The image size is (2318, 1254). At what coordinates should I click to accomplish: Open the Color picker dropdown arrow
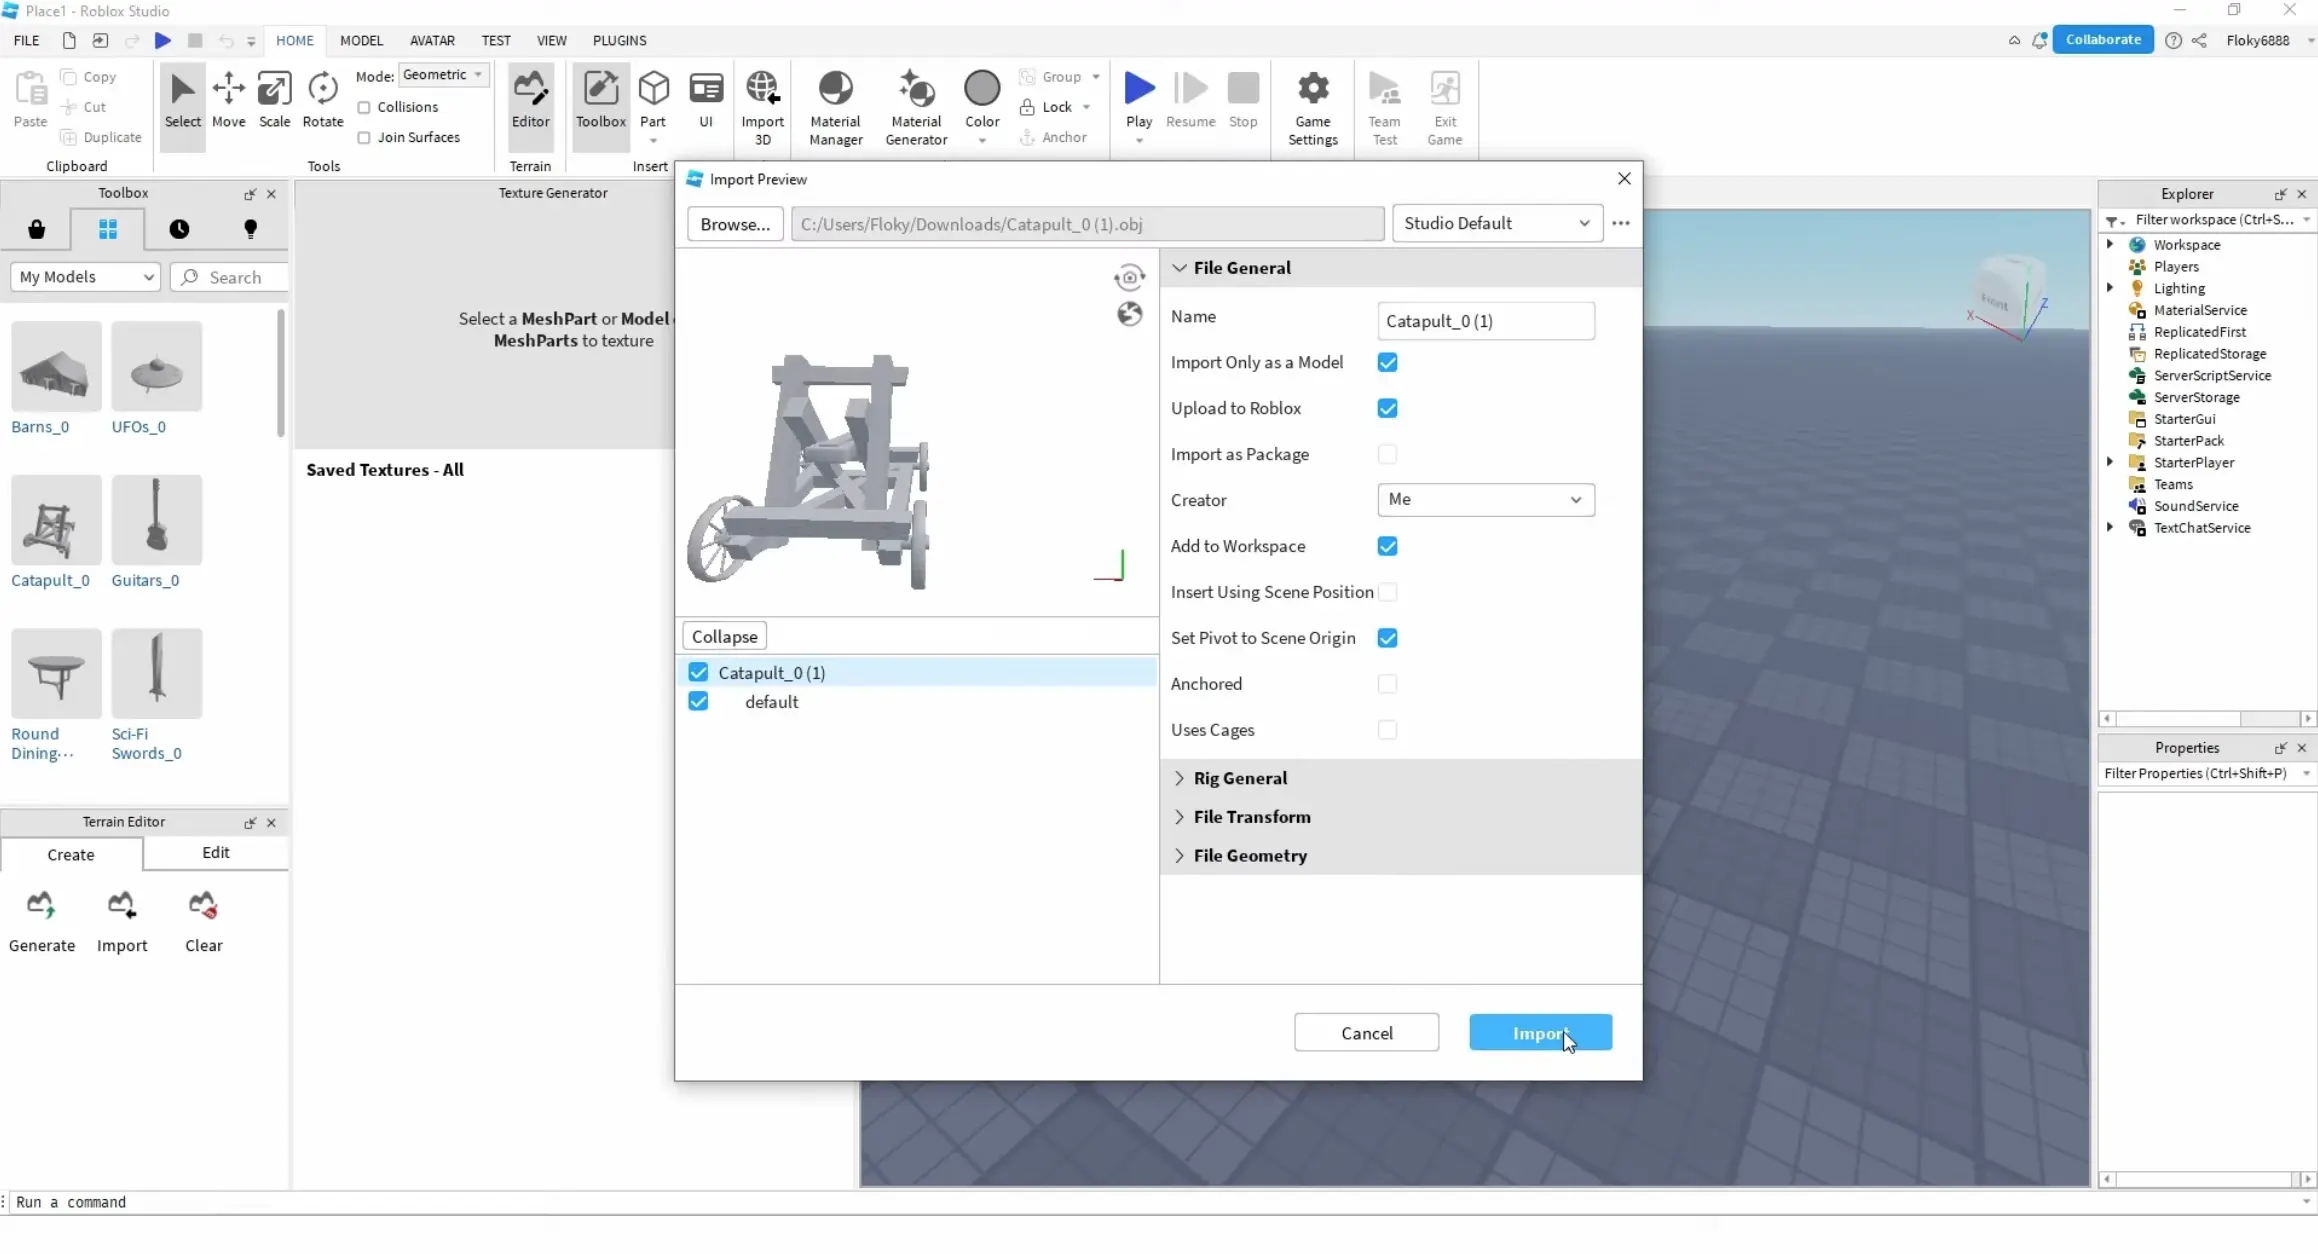pos(982,140)
